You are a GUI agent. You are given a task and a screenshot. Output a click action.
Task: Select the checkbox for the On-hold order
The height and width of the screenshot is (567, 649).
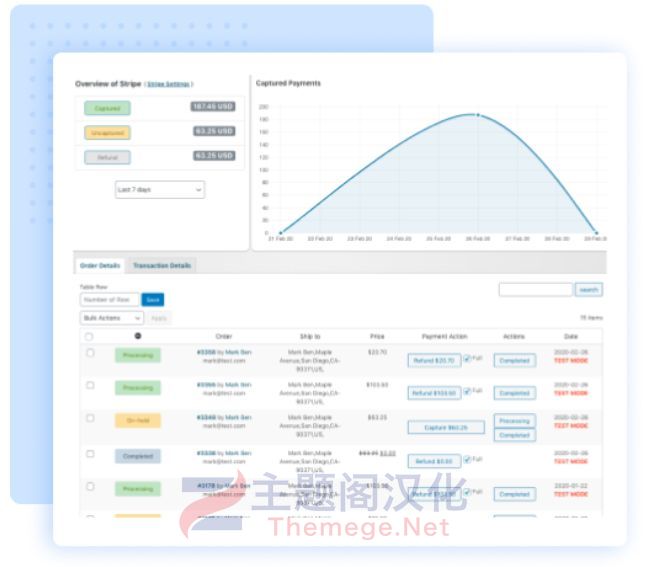[x=90, y=418]
